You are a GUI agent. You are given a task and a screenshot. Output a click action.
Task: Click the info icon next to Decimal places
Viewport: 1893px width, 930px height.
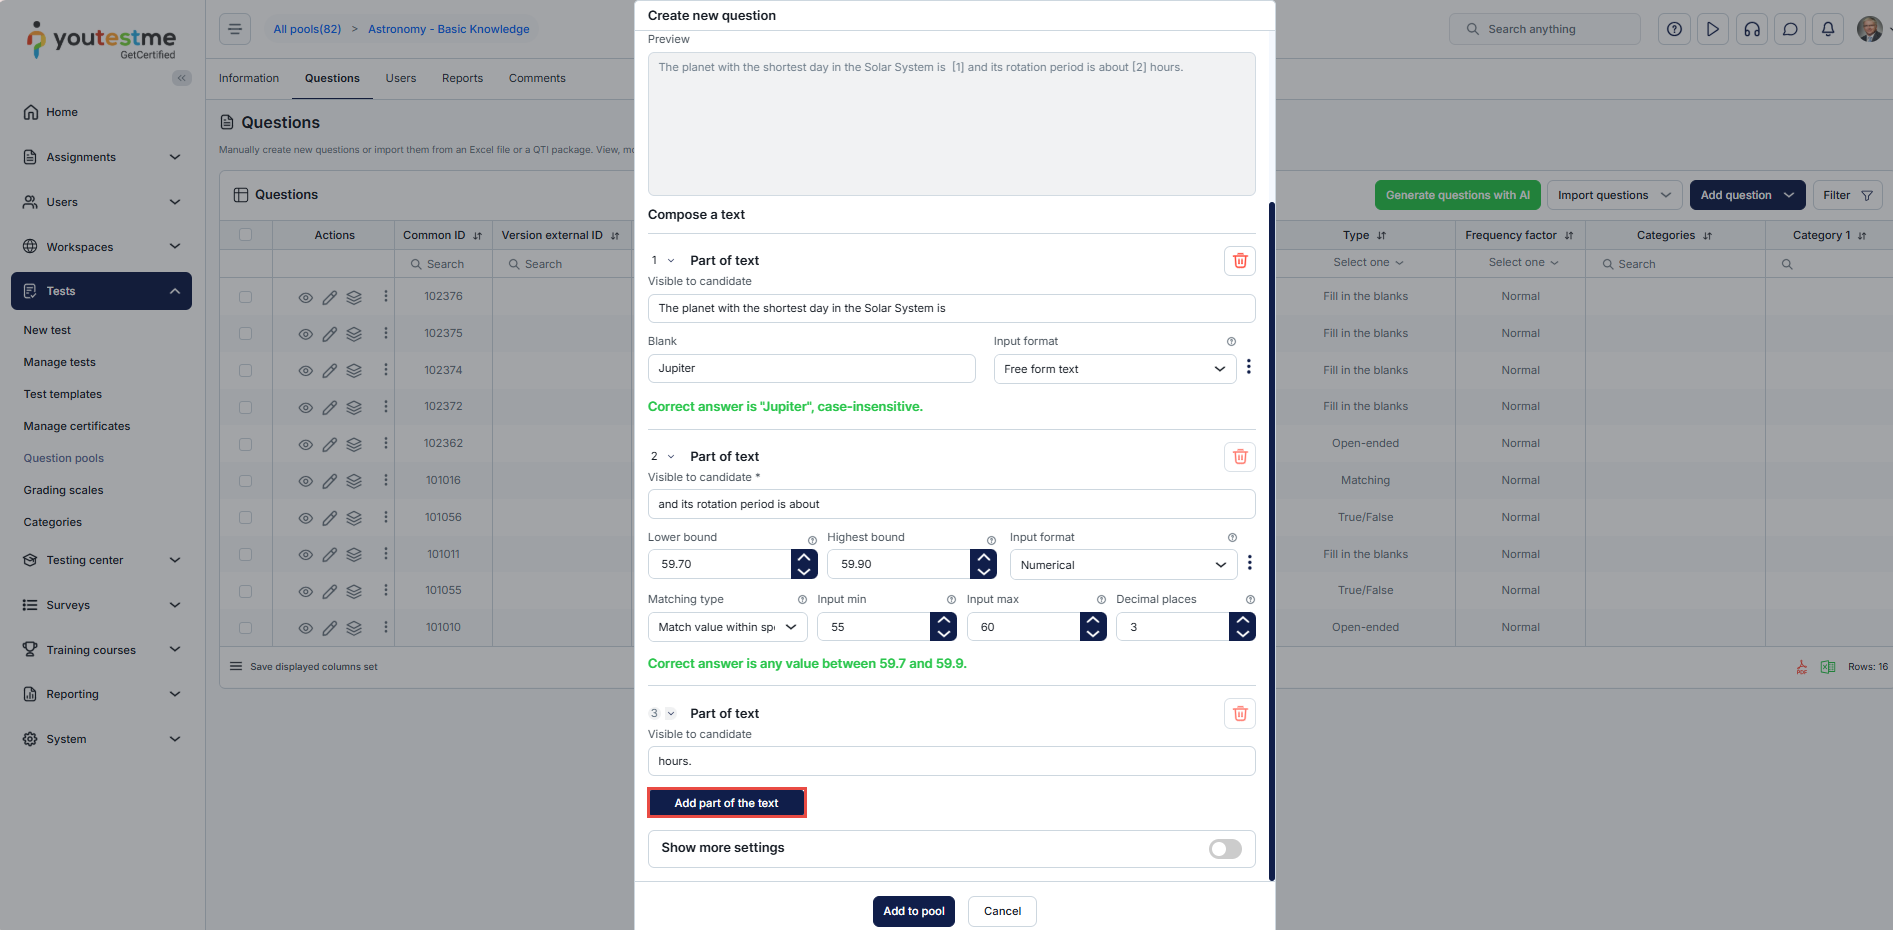click(x=1250, y=600)
